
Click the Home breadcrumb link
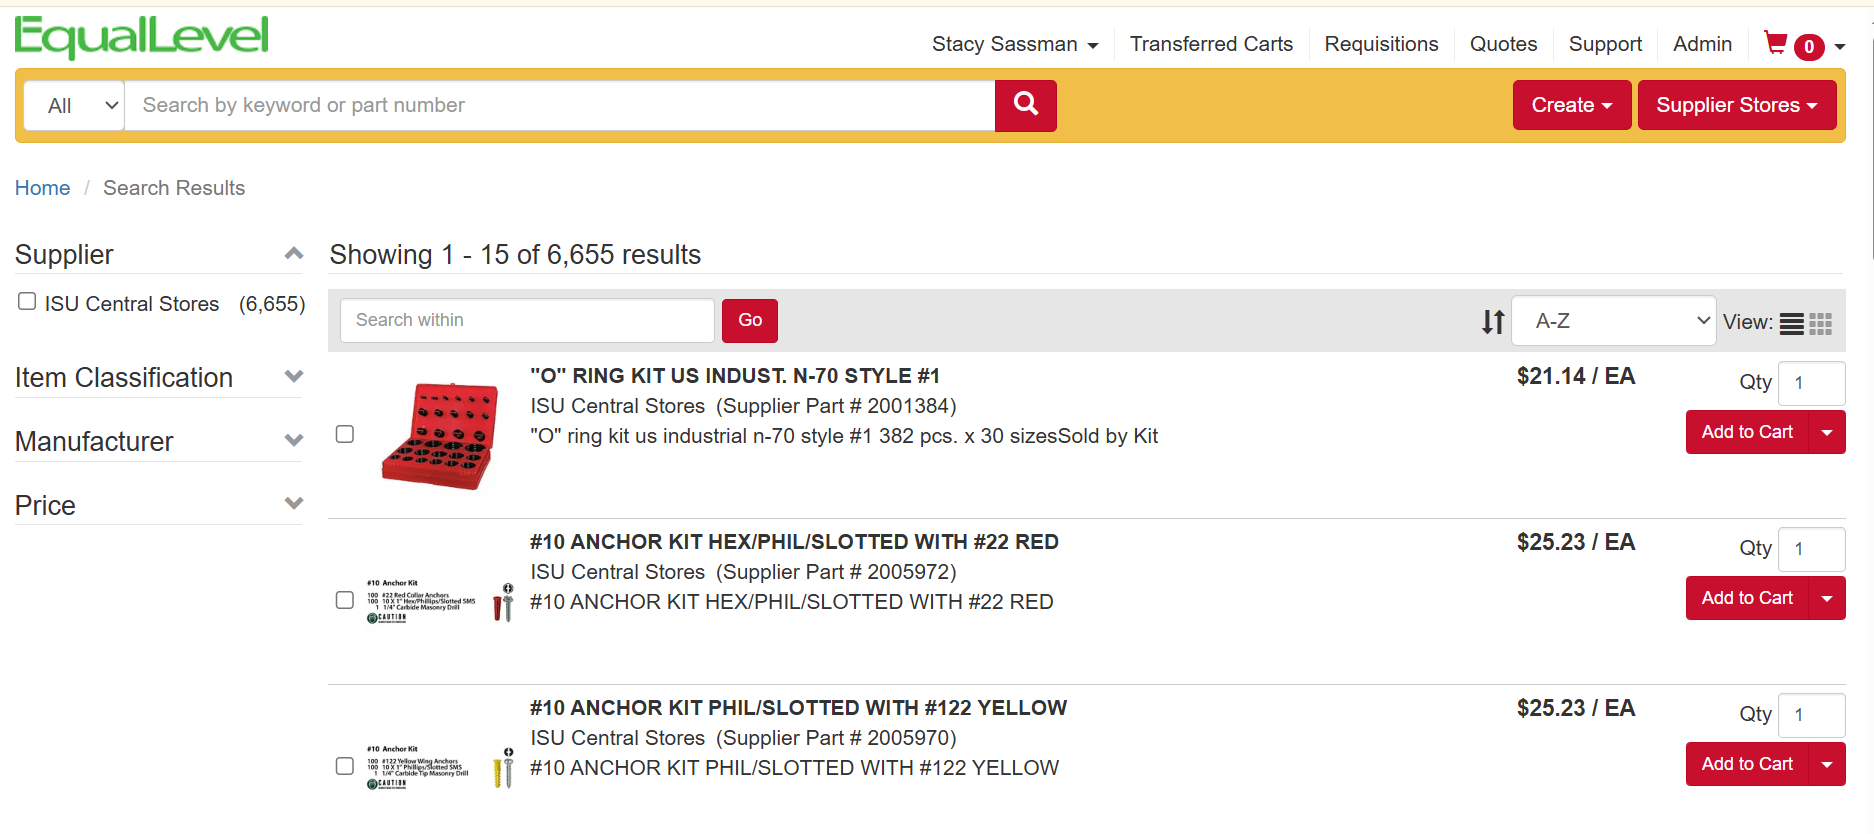[x=42, y=188]
